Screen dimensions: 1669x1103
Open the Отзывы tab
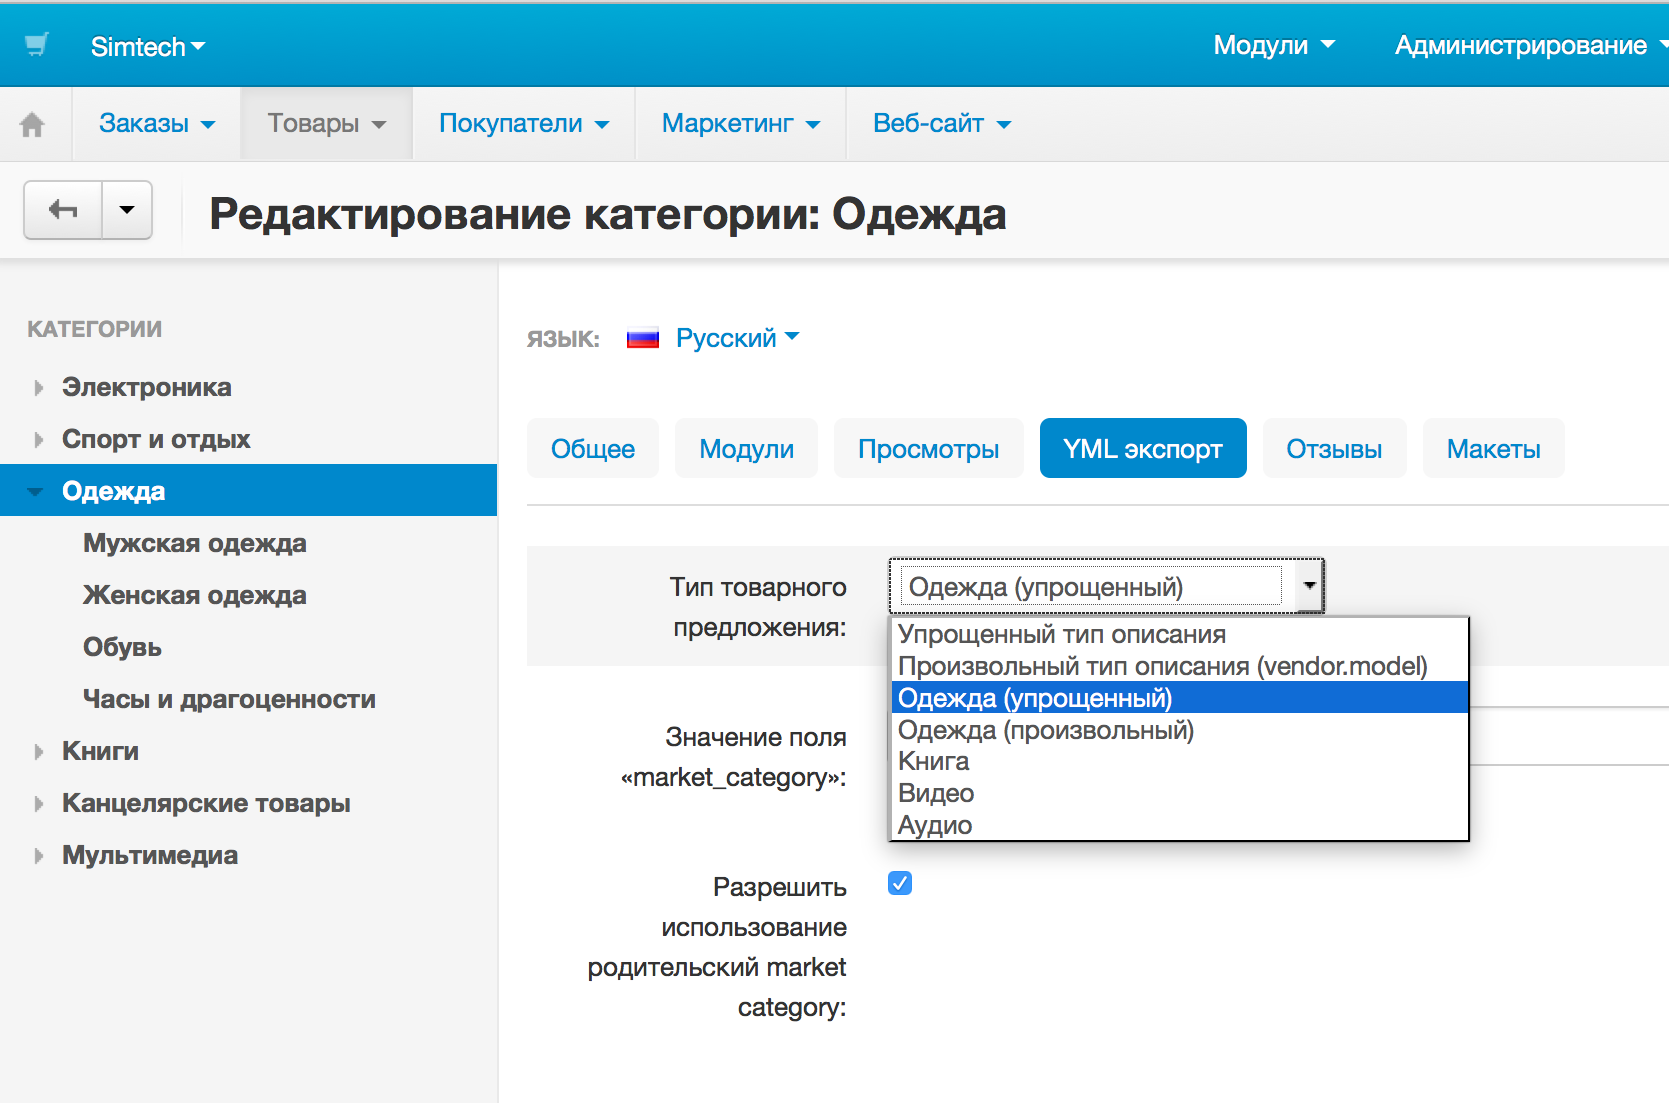pyautogui.click(x=1333, y=449)
